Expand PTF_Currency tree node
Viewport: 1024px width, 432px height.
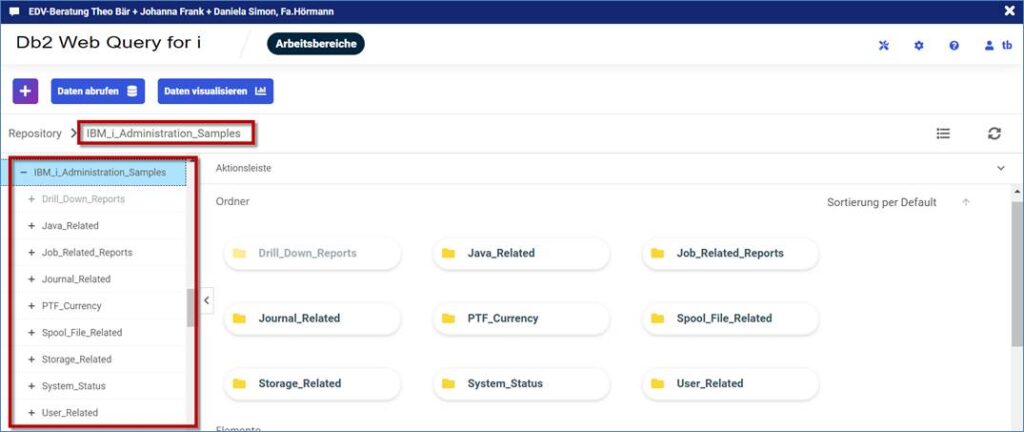click(x=31, y=306)
